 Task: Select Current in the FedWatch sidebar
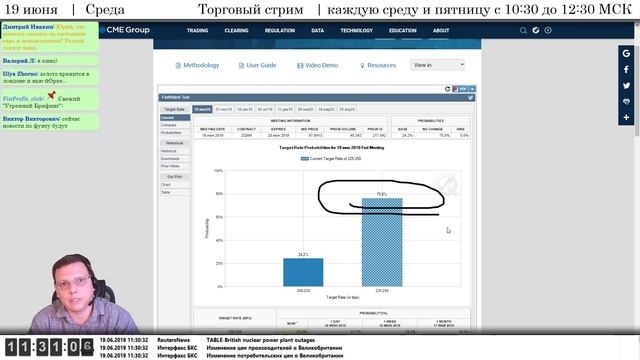[175, 118]
